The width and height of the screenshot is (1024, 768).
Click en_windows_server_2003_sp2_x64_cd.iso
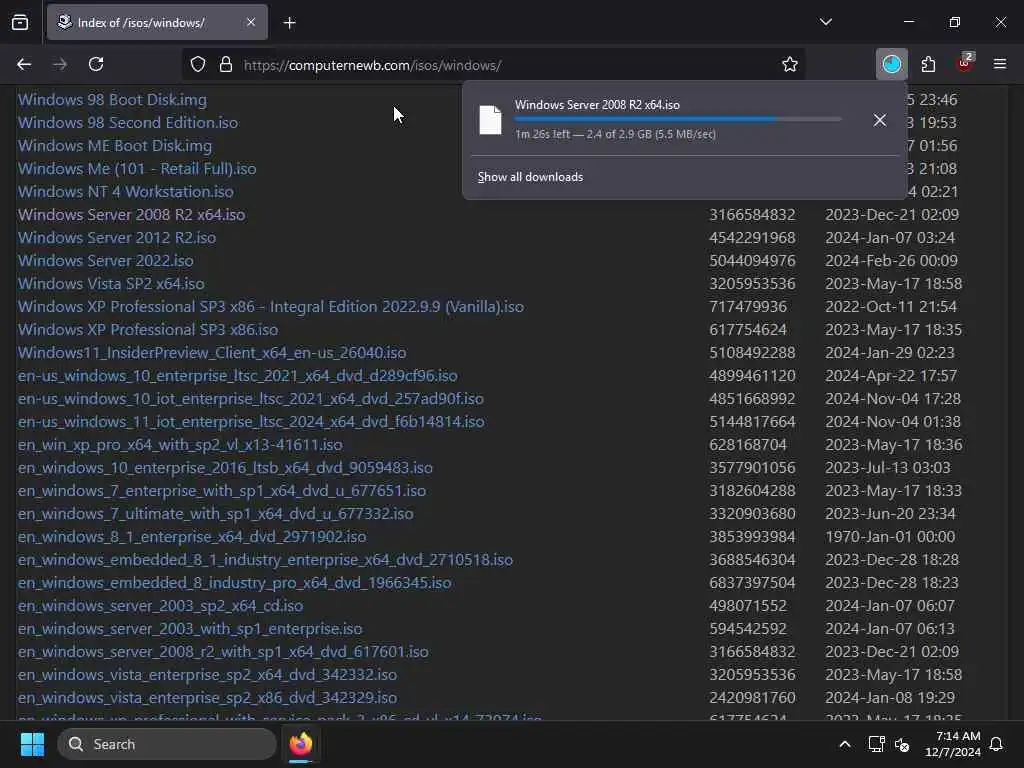(x=161, y=605)
